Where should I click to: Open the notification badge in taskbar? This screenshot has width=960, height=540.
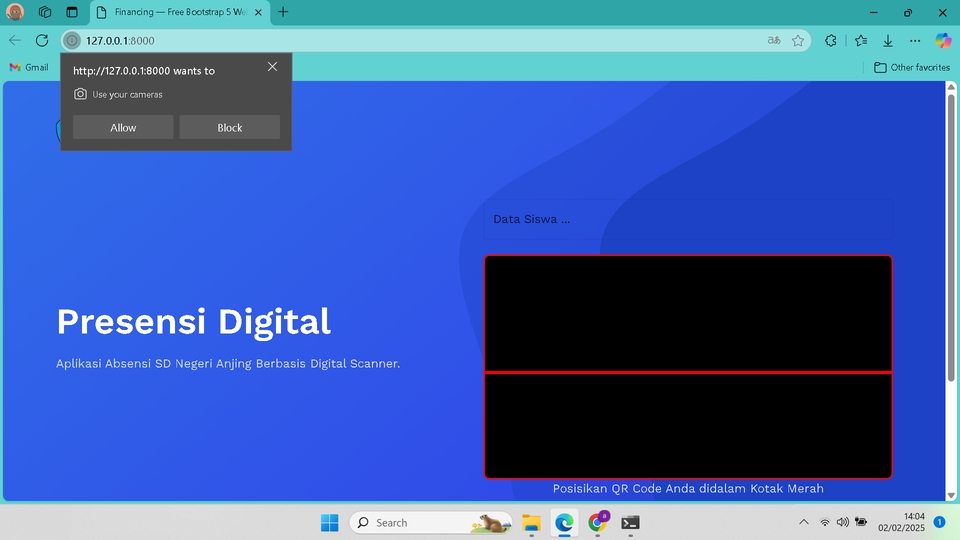click(x=940, y=522)
